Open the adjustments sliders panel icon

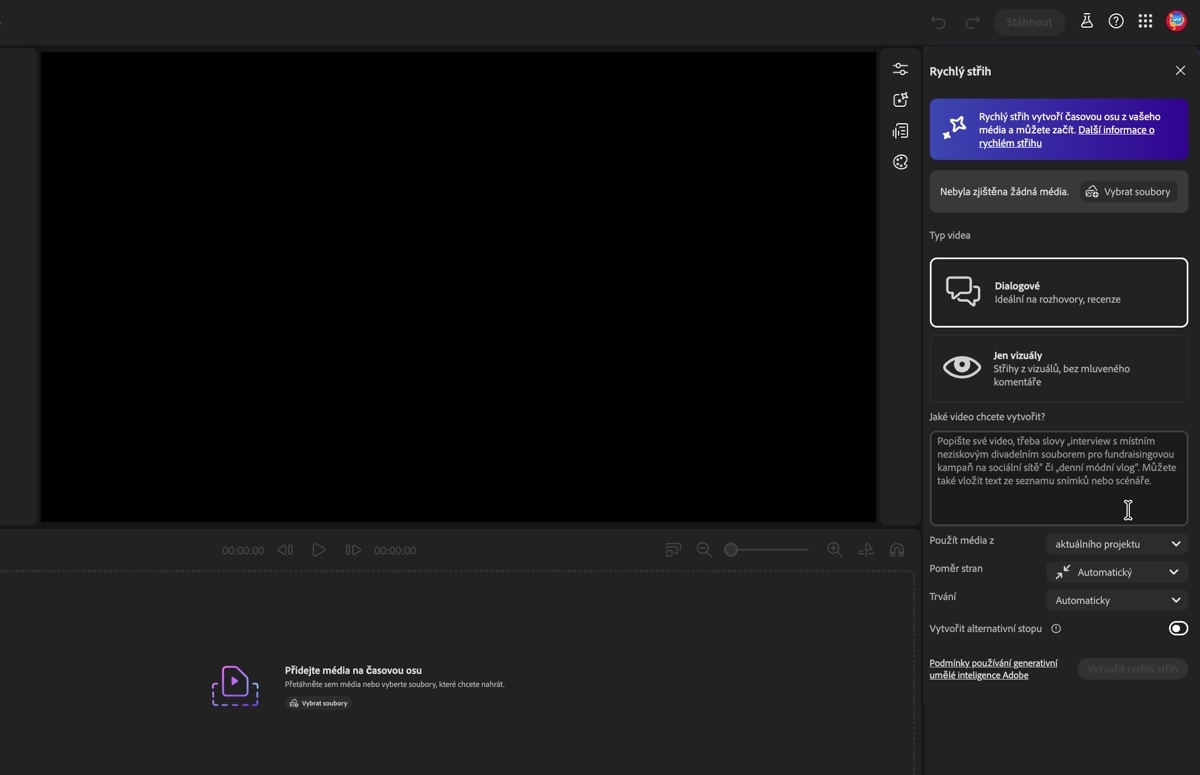point(900,69)
